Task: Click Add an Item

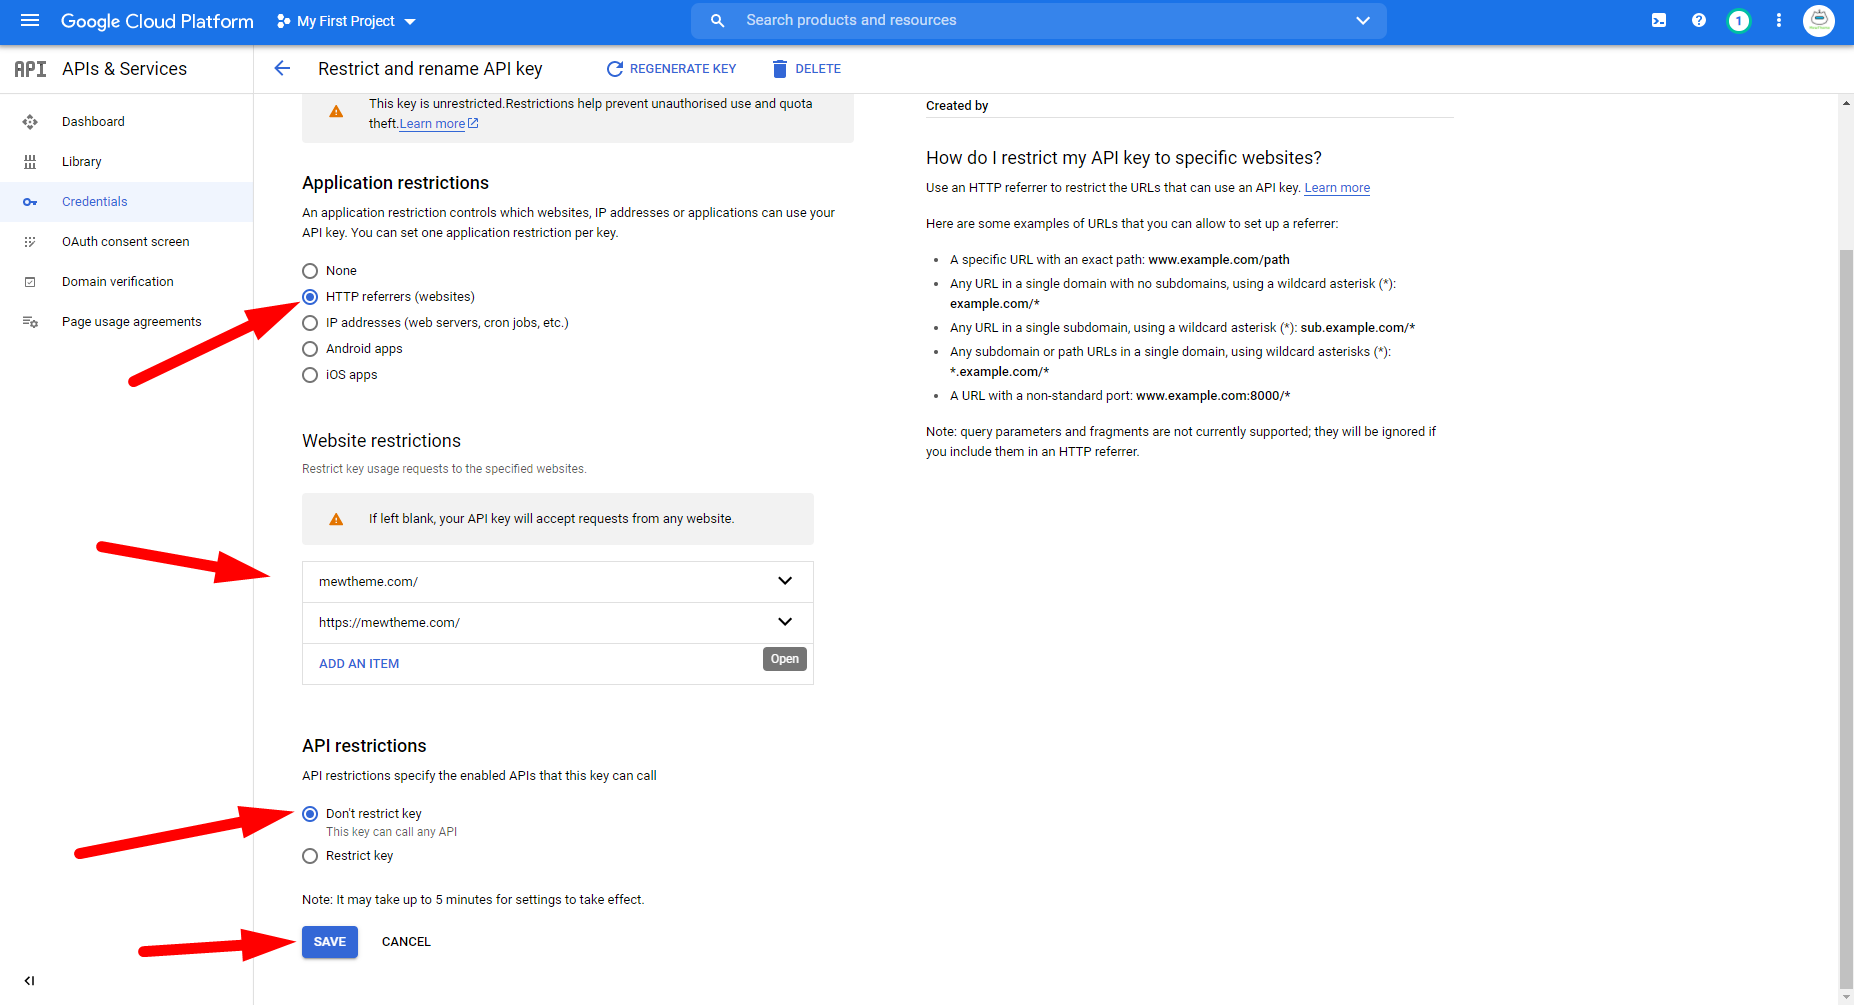Action: (359, 664)
